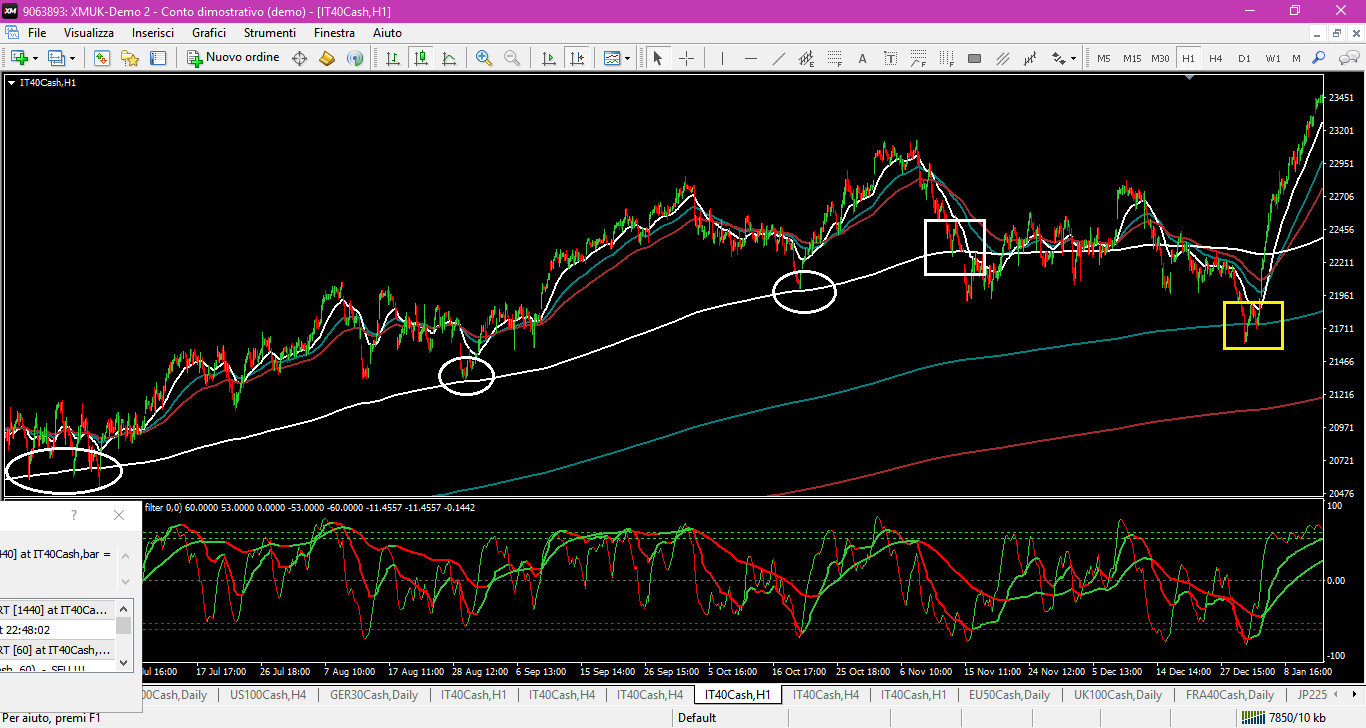Open the File menu
Image resolution: width=1366 pixels, height=728 pixels.
click(37, 33)
